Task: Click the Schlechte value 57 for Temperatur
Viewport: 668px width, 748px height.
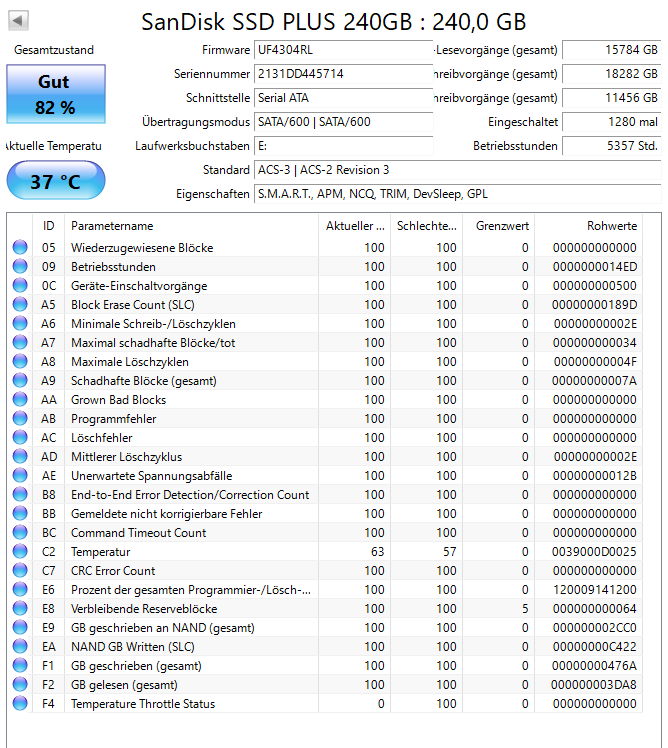Action: pos(449,551)
